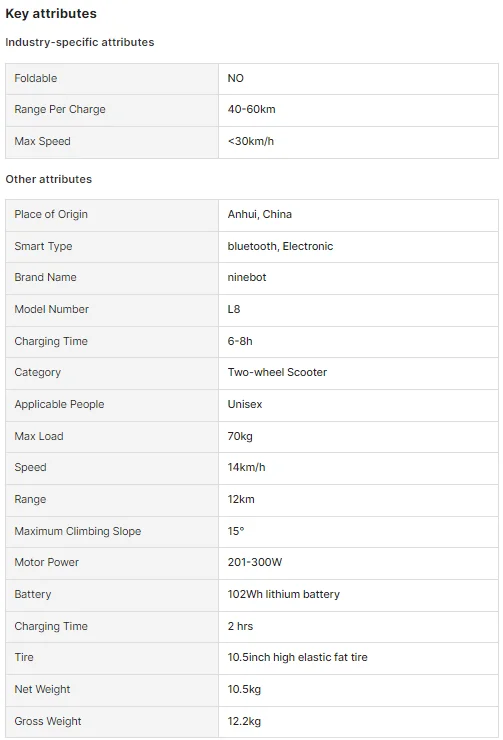Click the 6-8h charging time value
The image size is (503, 740).
pyautogui.click(x=240, y=341)
